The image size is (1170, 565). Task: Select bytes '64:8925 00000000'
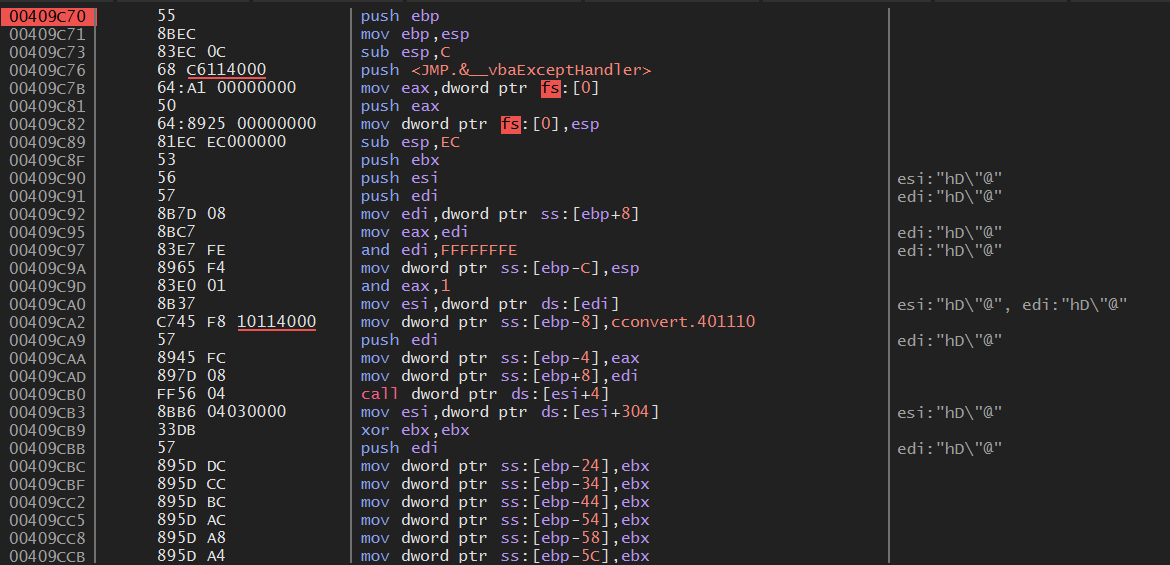coord(237,124)
